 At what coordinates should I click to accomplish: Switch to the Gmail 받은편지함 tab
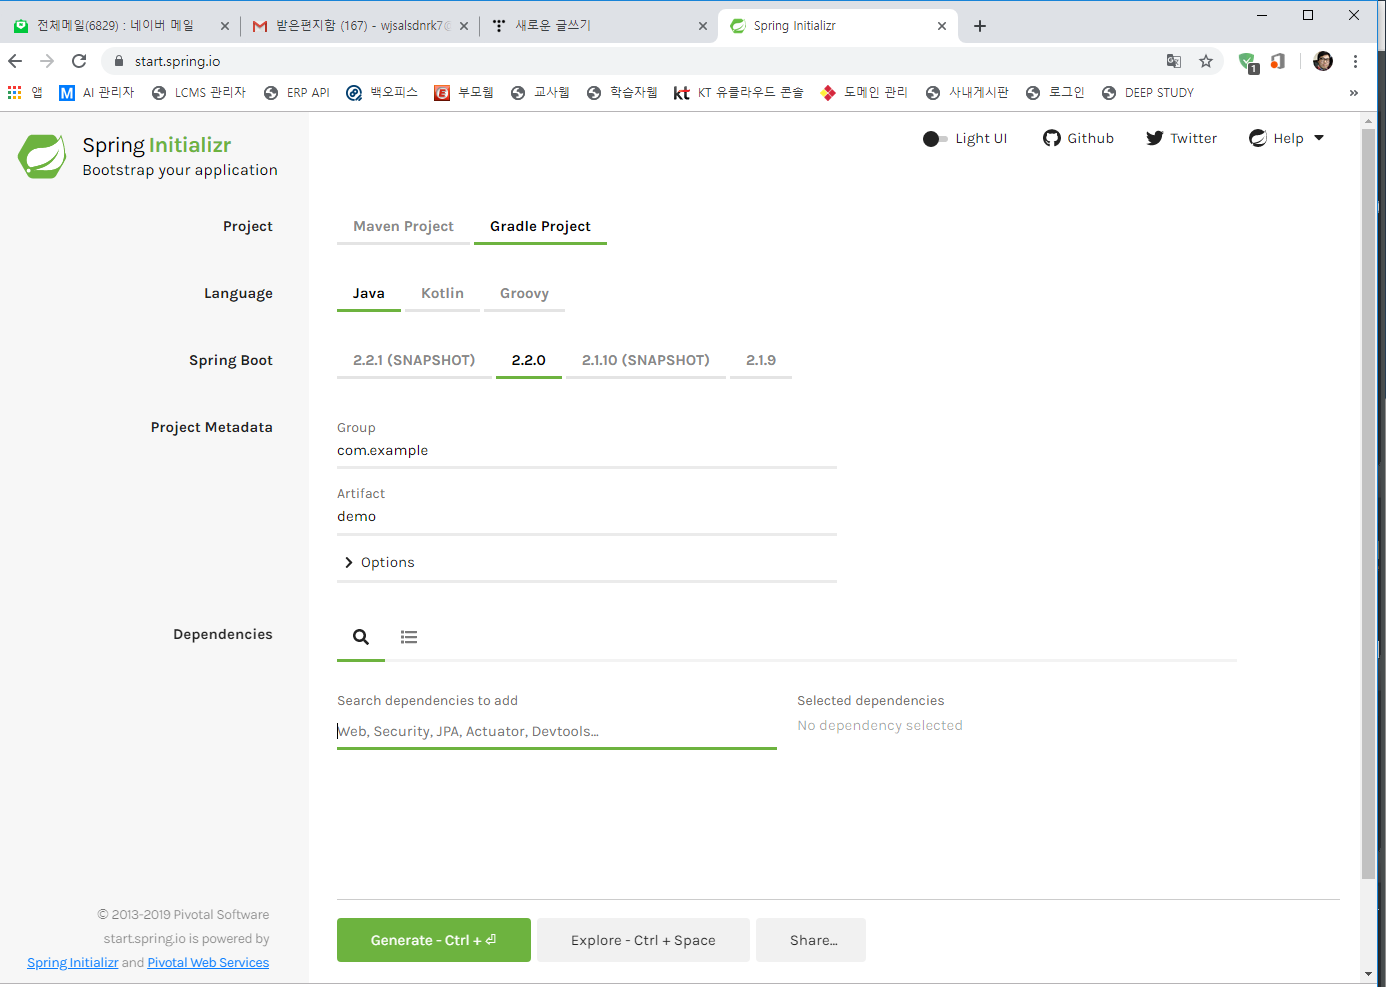pyautogui.click(x=359, y=26)
